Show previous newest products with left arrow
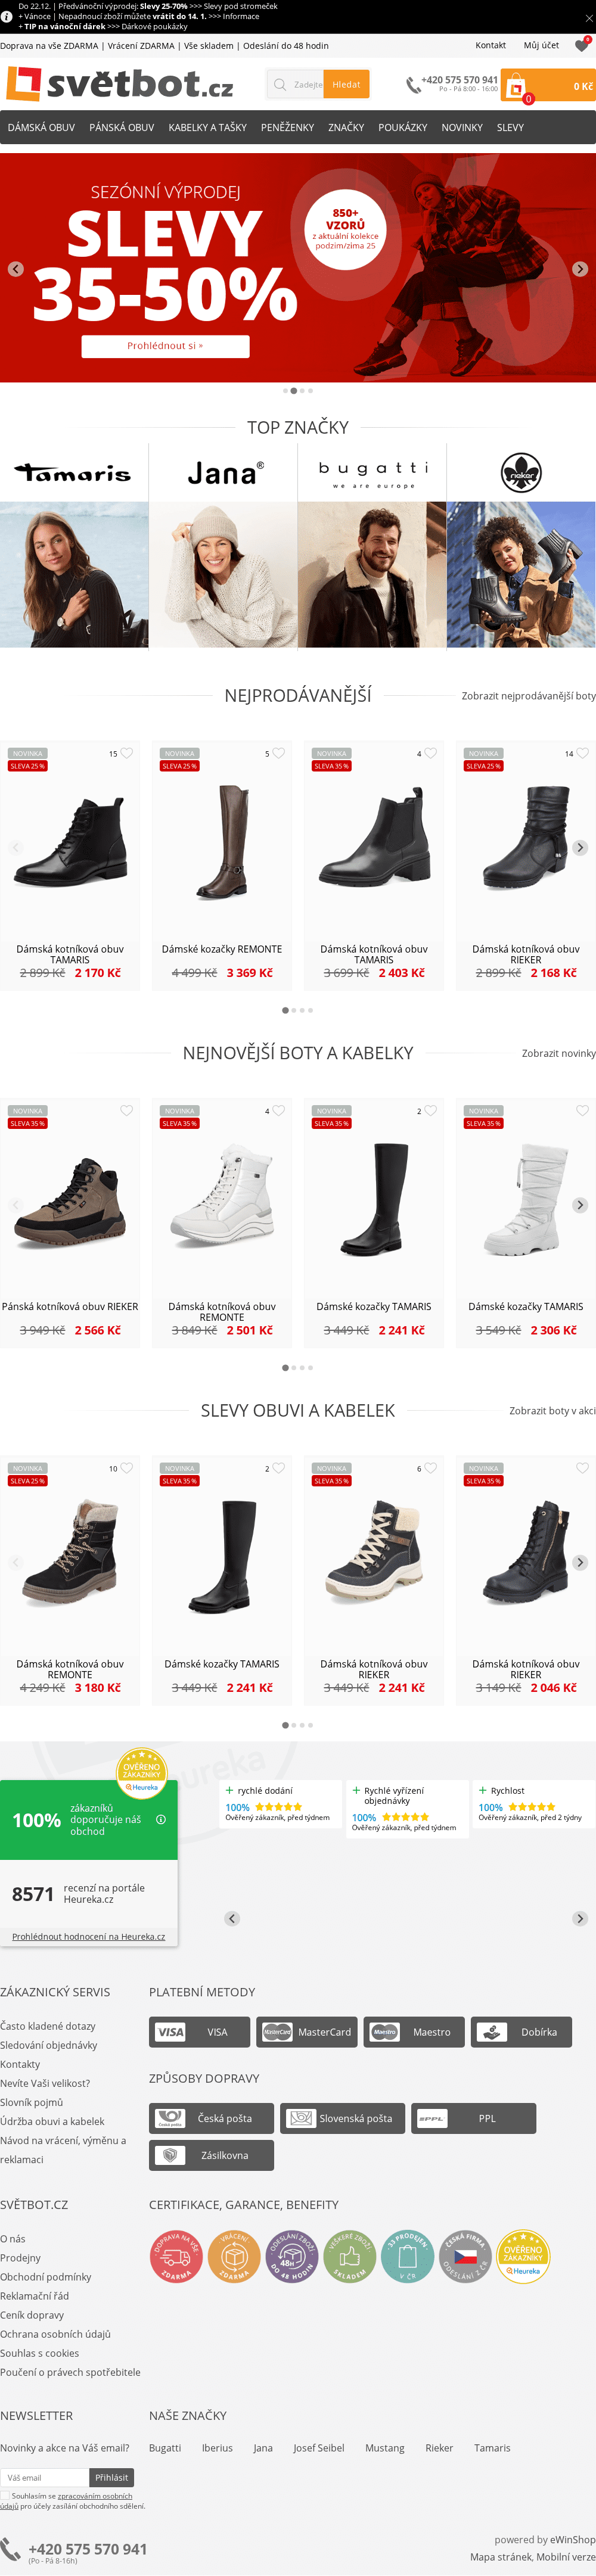 pos(15,1205)
